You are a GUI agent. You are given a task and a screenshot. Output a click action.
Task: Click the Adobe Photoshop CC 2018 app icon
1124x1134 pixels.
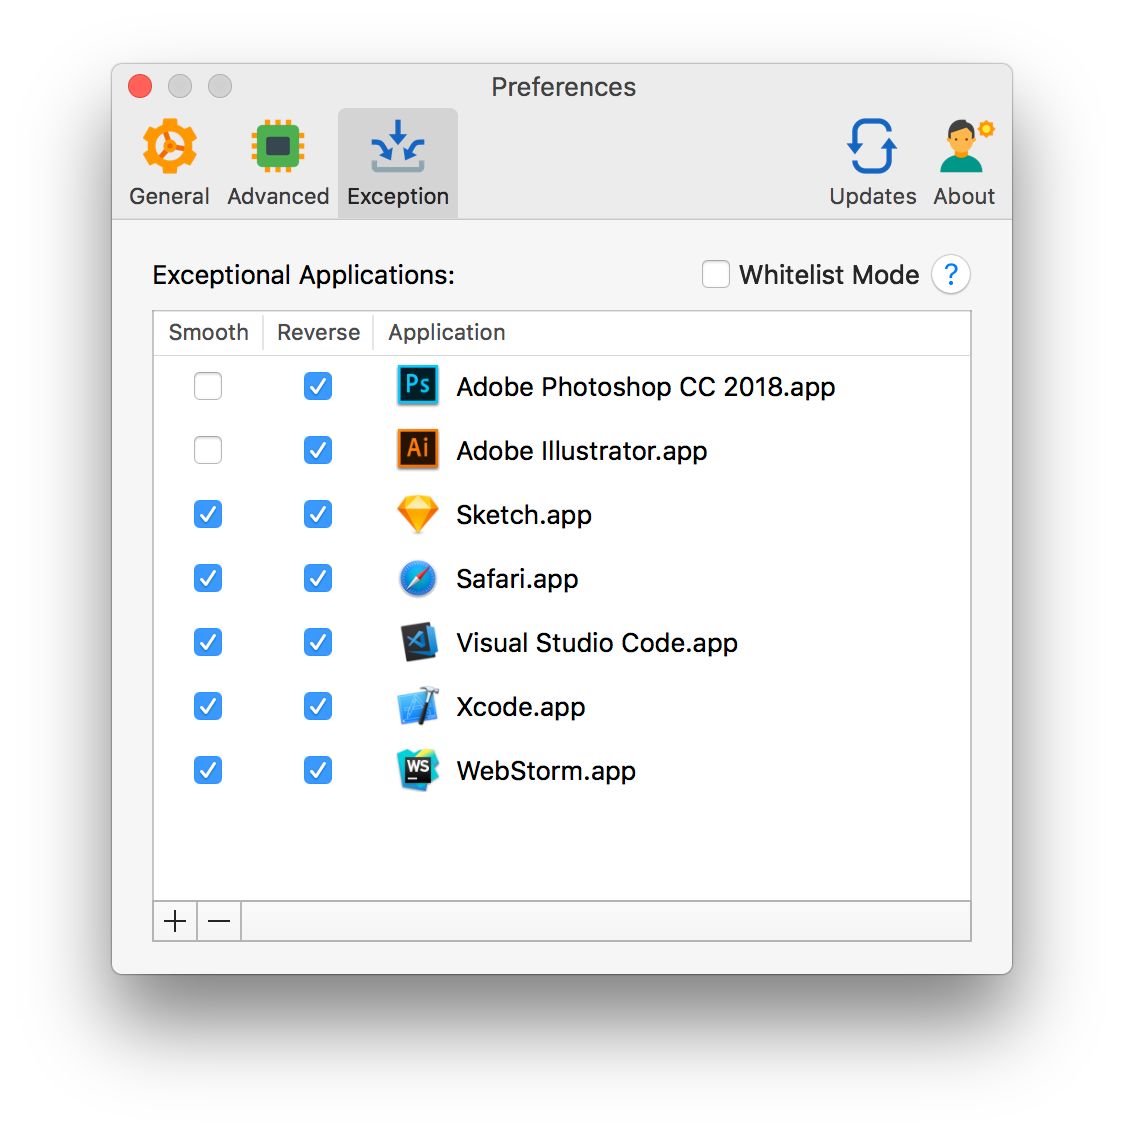(417, 386)
